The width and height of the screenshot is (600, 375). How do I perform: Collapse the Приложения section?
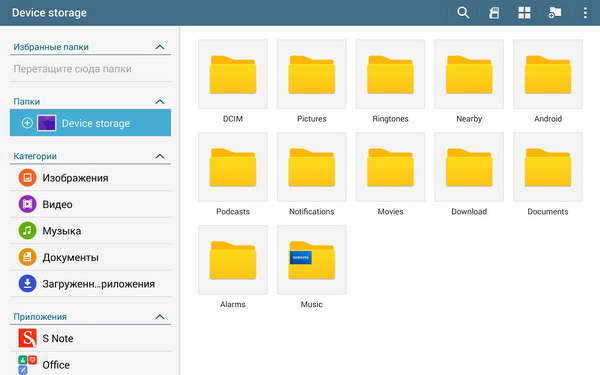tap(160, 317)
